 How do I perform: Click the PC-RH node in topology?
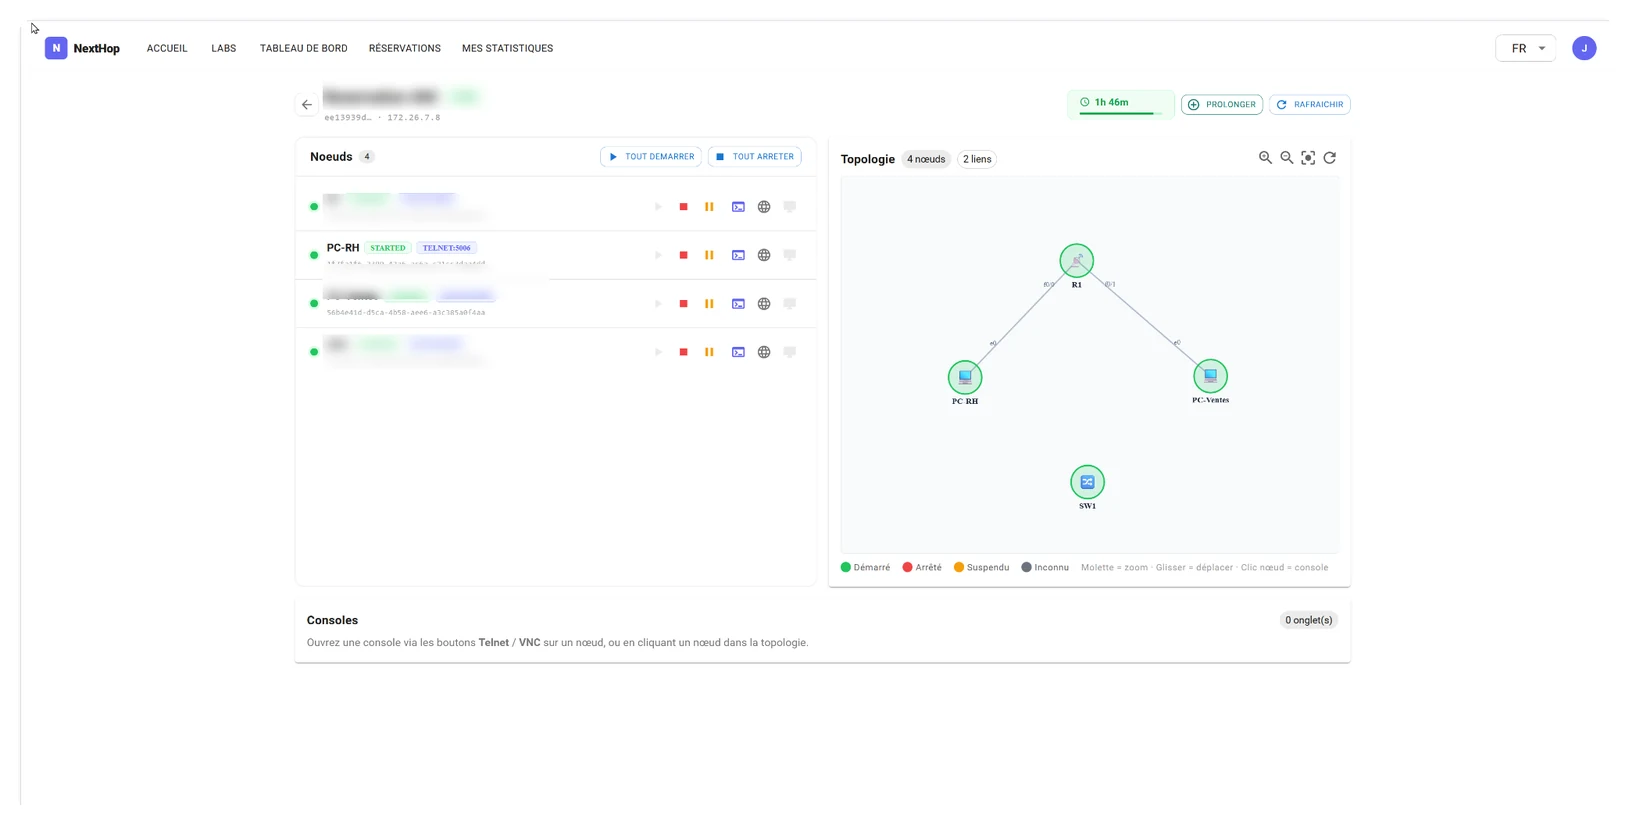point(965,377)
